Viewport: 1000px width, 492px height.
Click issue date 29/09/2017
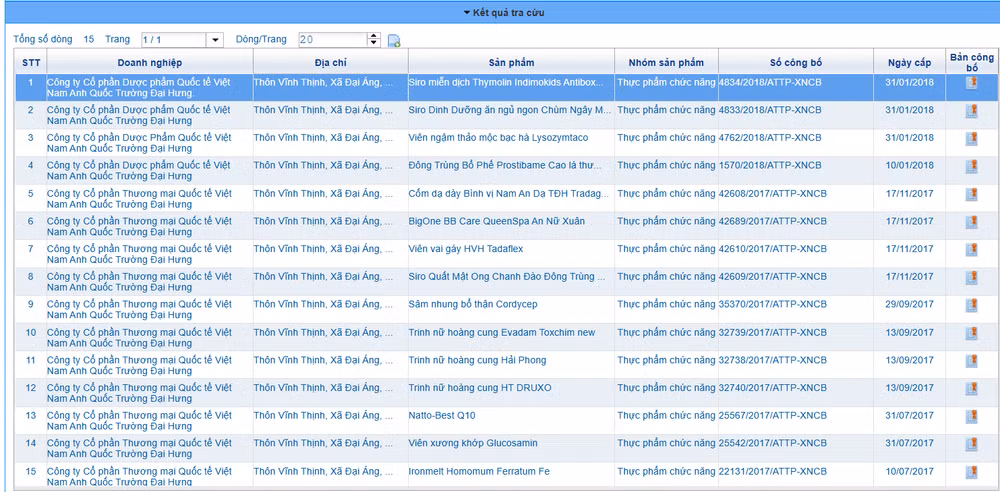point(909,305)
